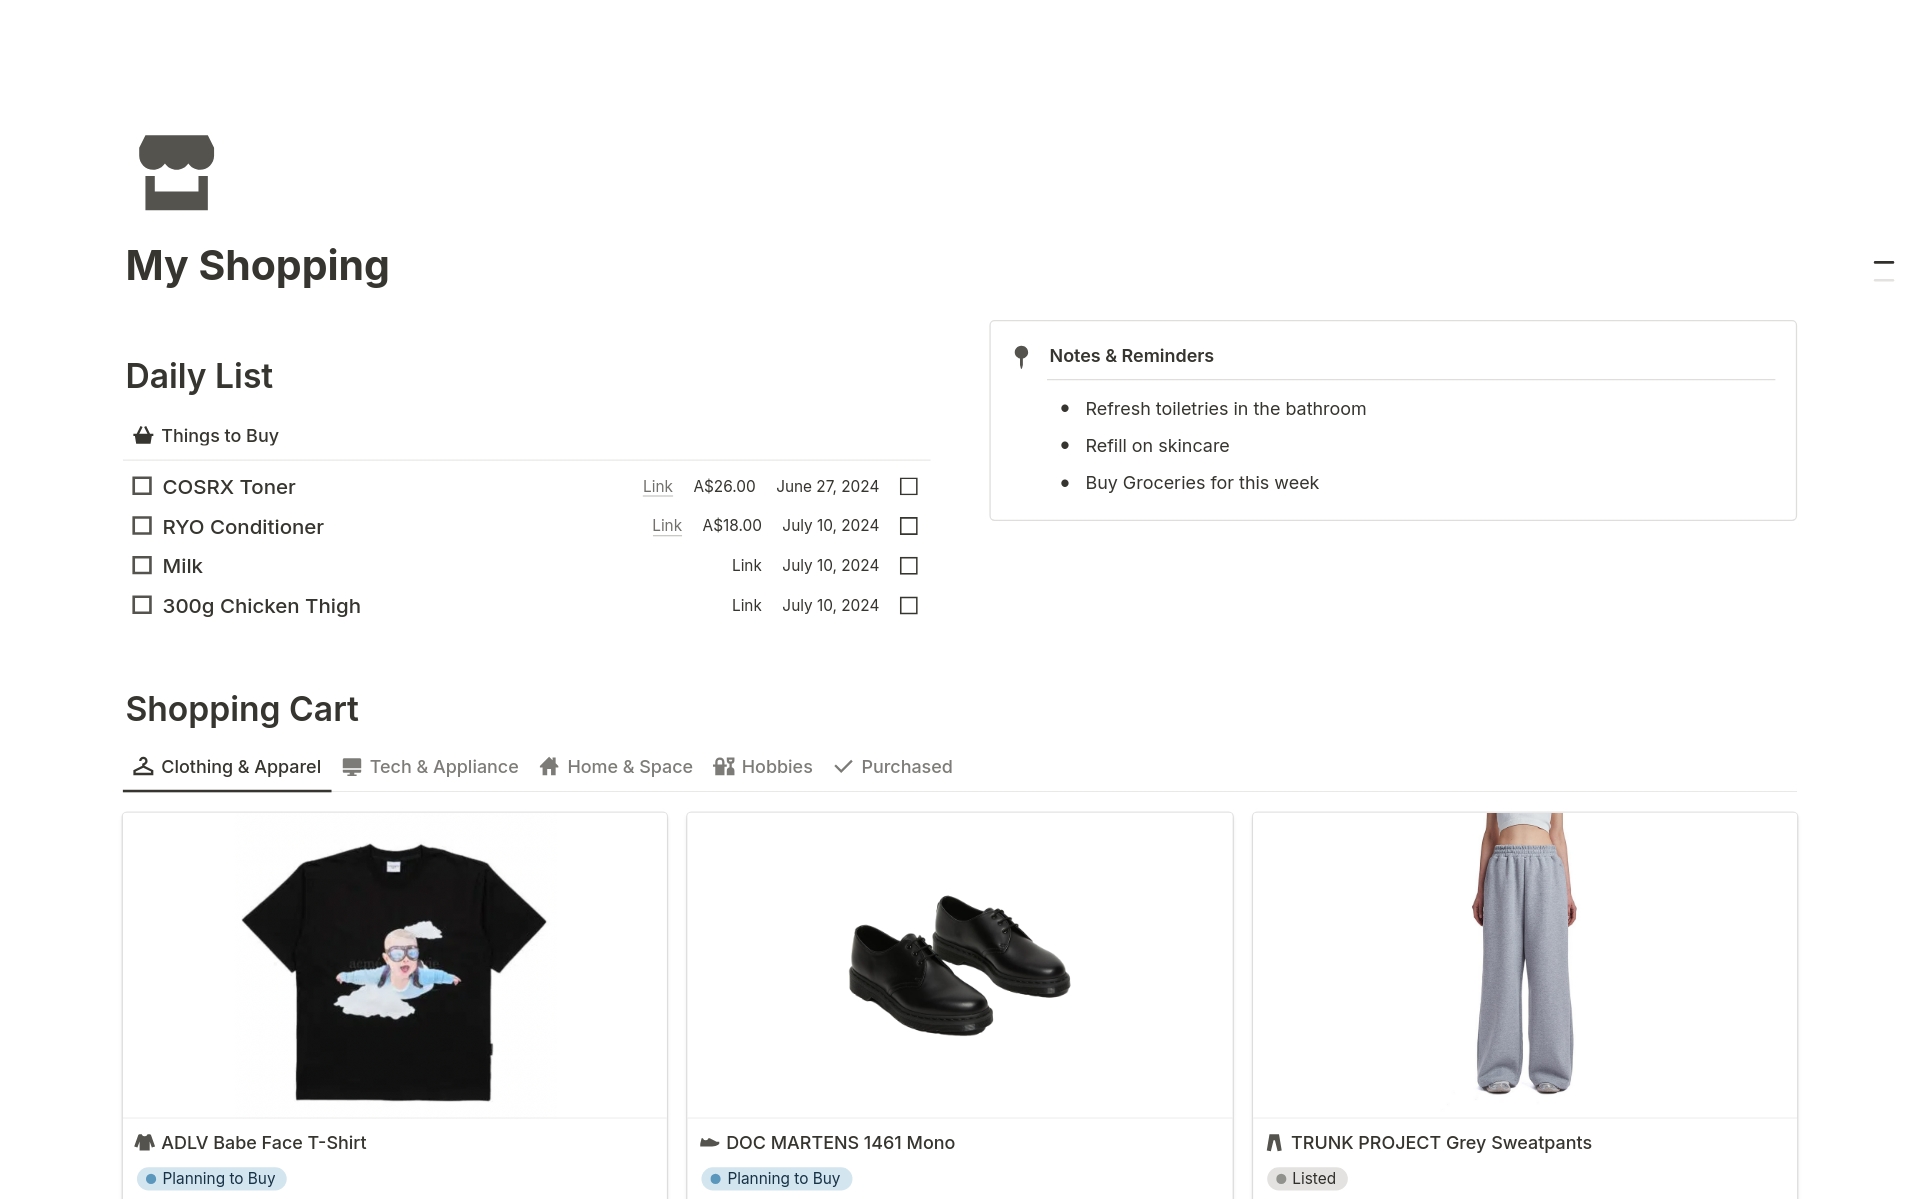Screen dimensions: 1920x1199
Task: Open the Purchased tab
Action: coord(893,767)
